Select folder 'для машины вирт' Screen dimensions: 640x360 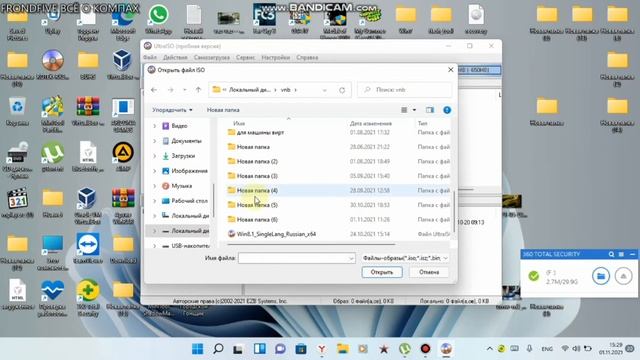(260, 132)
